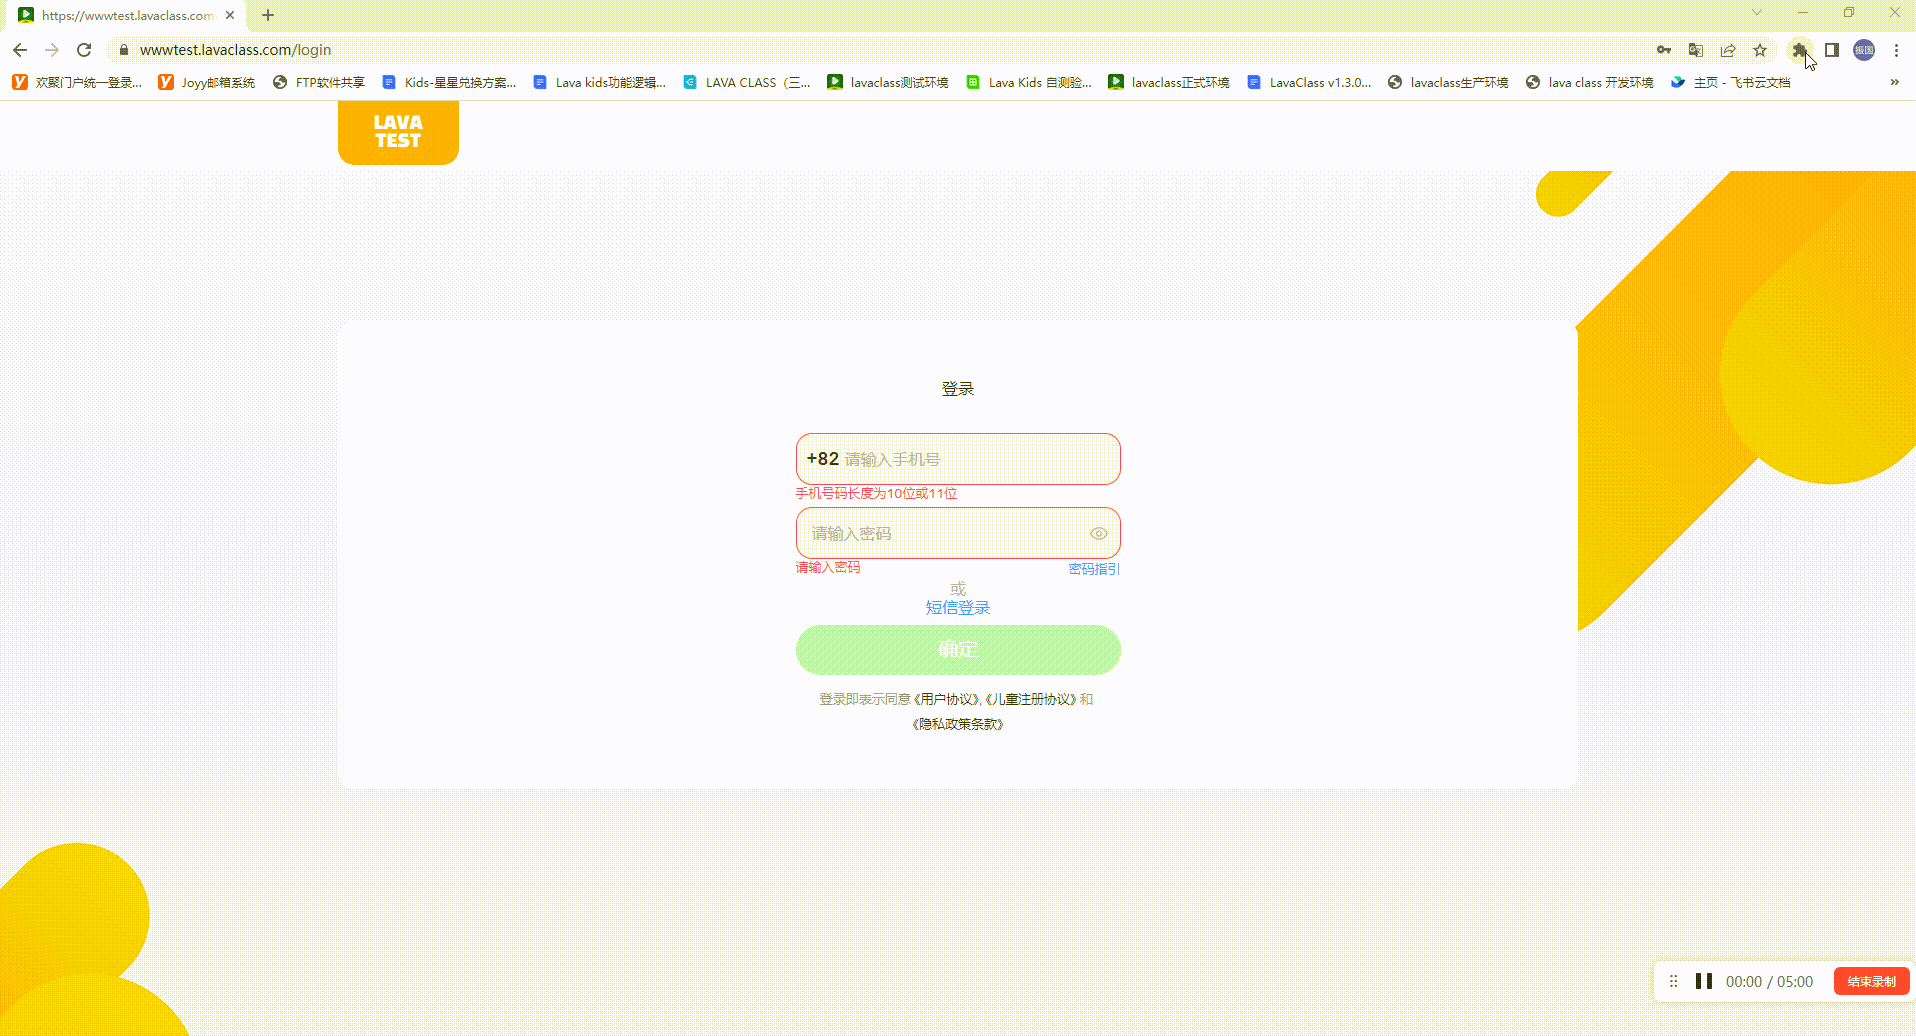The height and width of the screenshot is (1036, 1916).
Task: Click the red 请输入密码 error text
Action: (x=827, y=567)
